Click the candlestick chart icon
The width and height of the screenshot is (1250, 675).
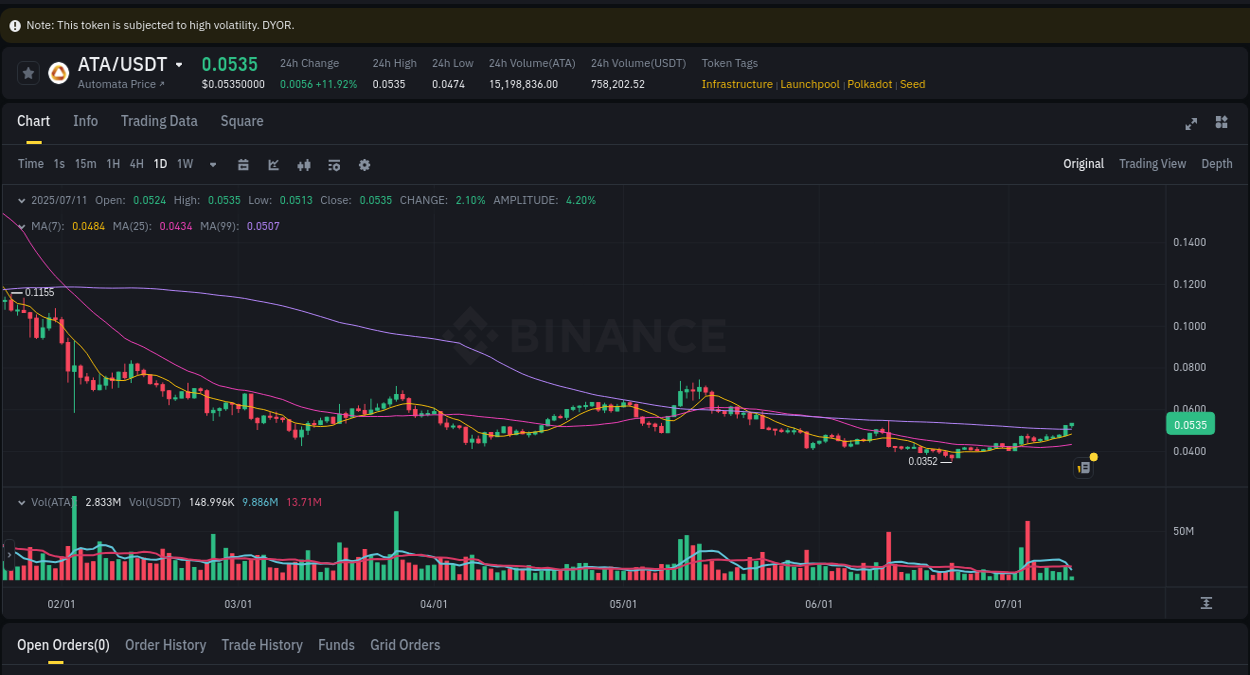tap(304, 164)
